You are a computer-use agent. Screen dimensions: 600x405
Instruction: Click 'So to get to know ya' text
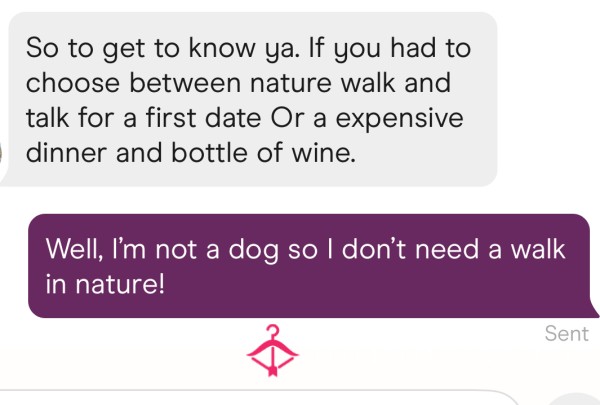pyautogui.click(x=162, y=50)
